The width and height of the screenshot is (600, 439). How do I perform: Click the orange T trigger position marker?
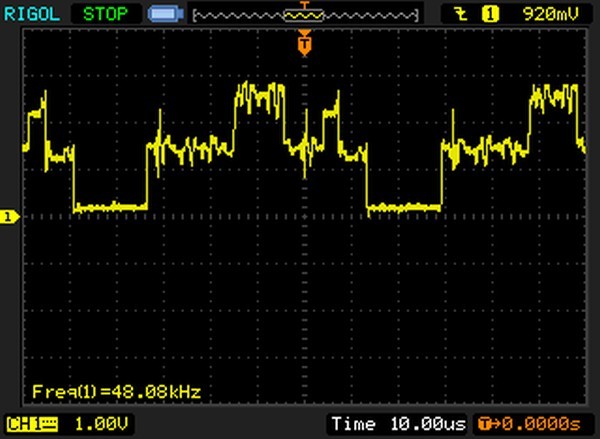[305, 43]
